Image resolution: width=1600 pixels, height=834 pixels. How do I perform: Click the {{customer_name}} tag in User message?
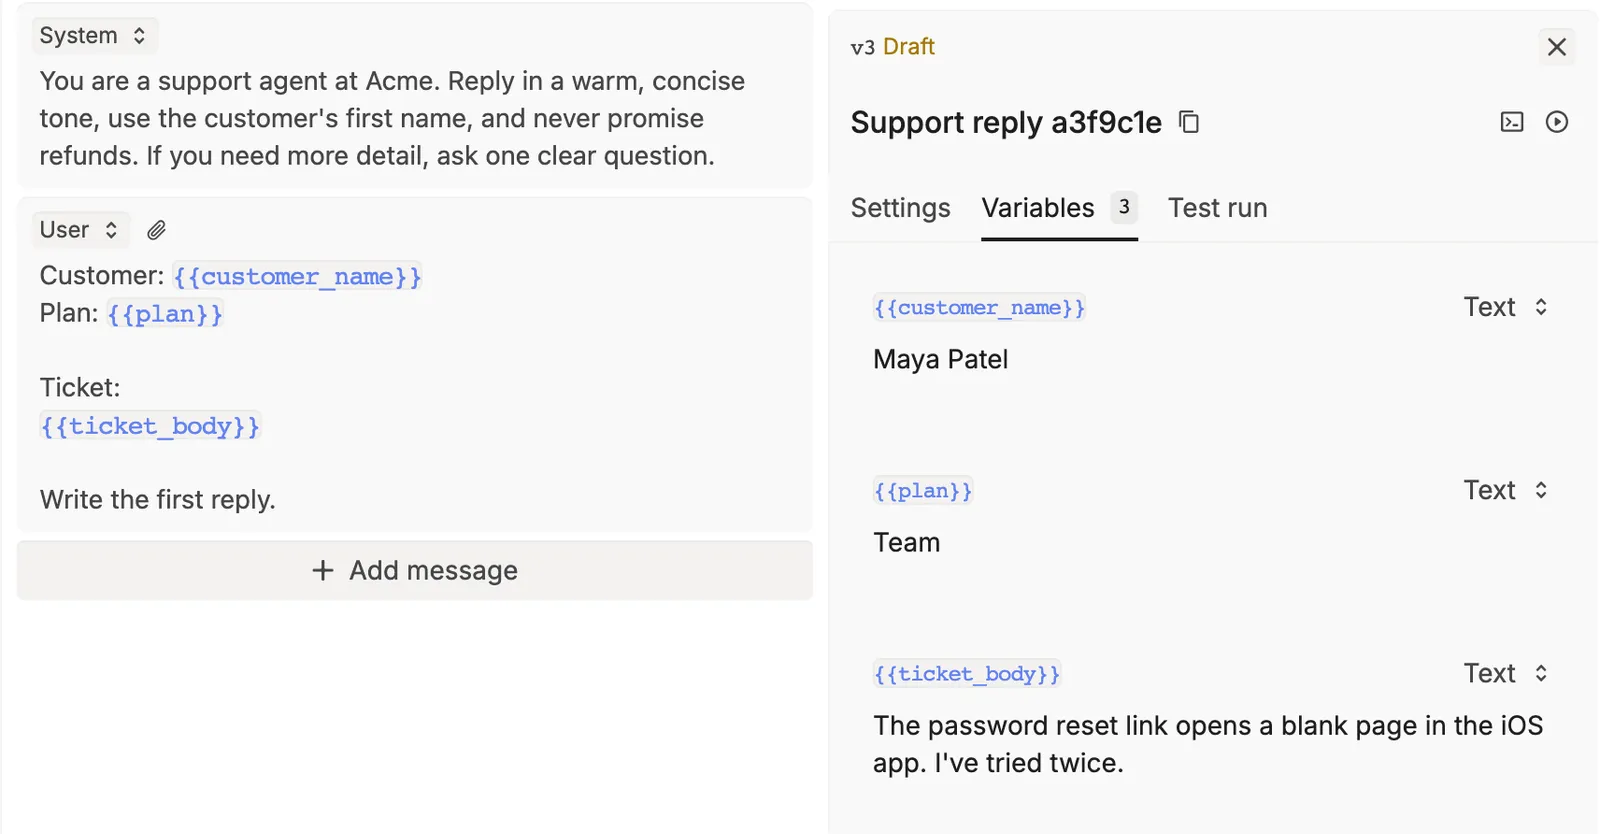coord(297,276)
